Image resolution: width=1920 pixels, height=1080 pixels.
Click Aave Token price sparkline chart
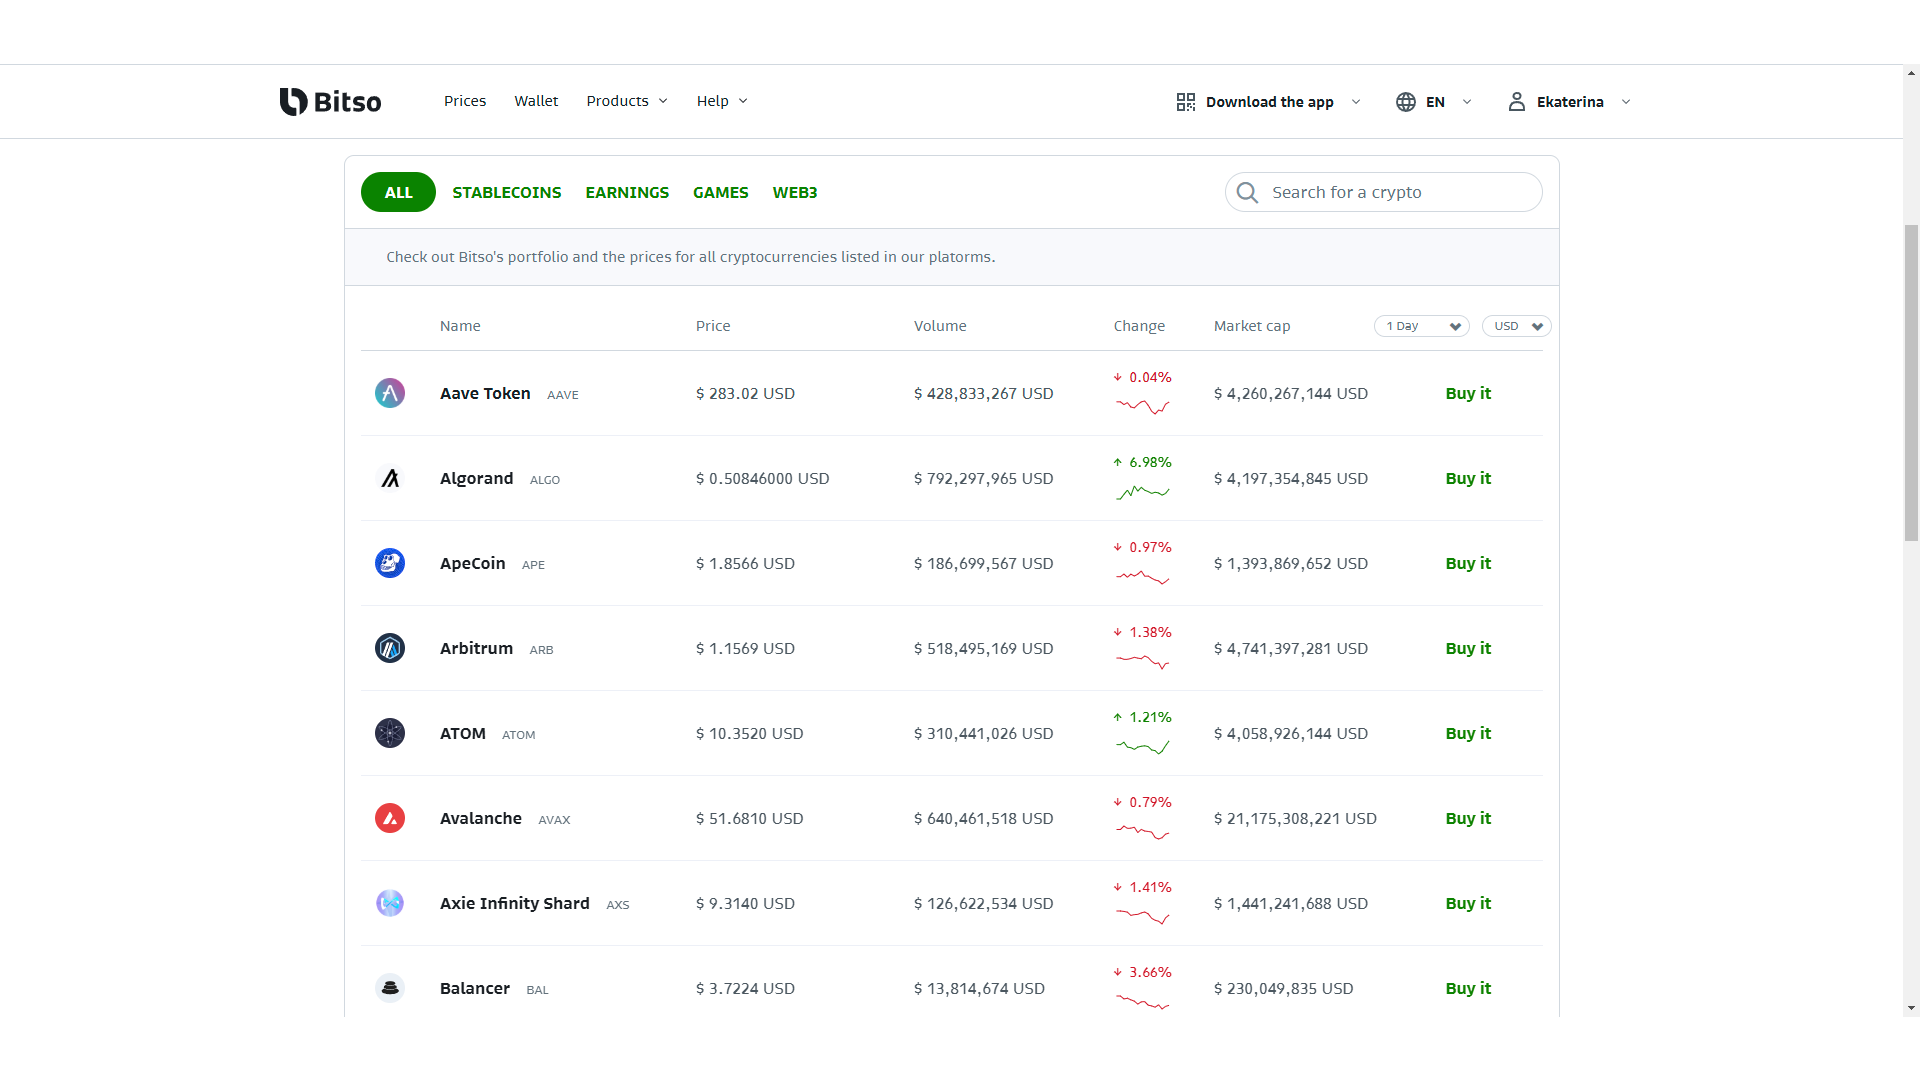click(1143, 406)
